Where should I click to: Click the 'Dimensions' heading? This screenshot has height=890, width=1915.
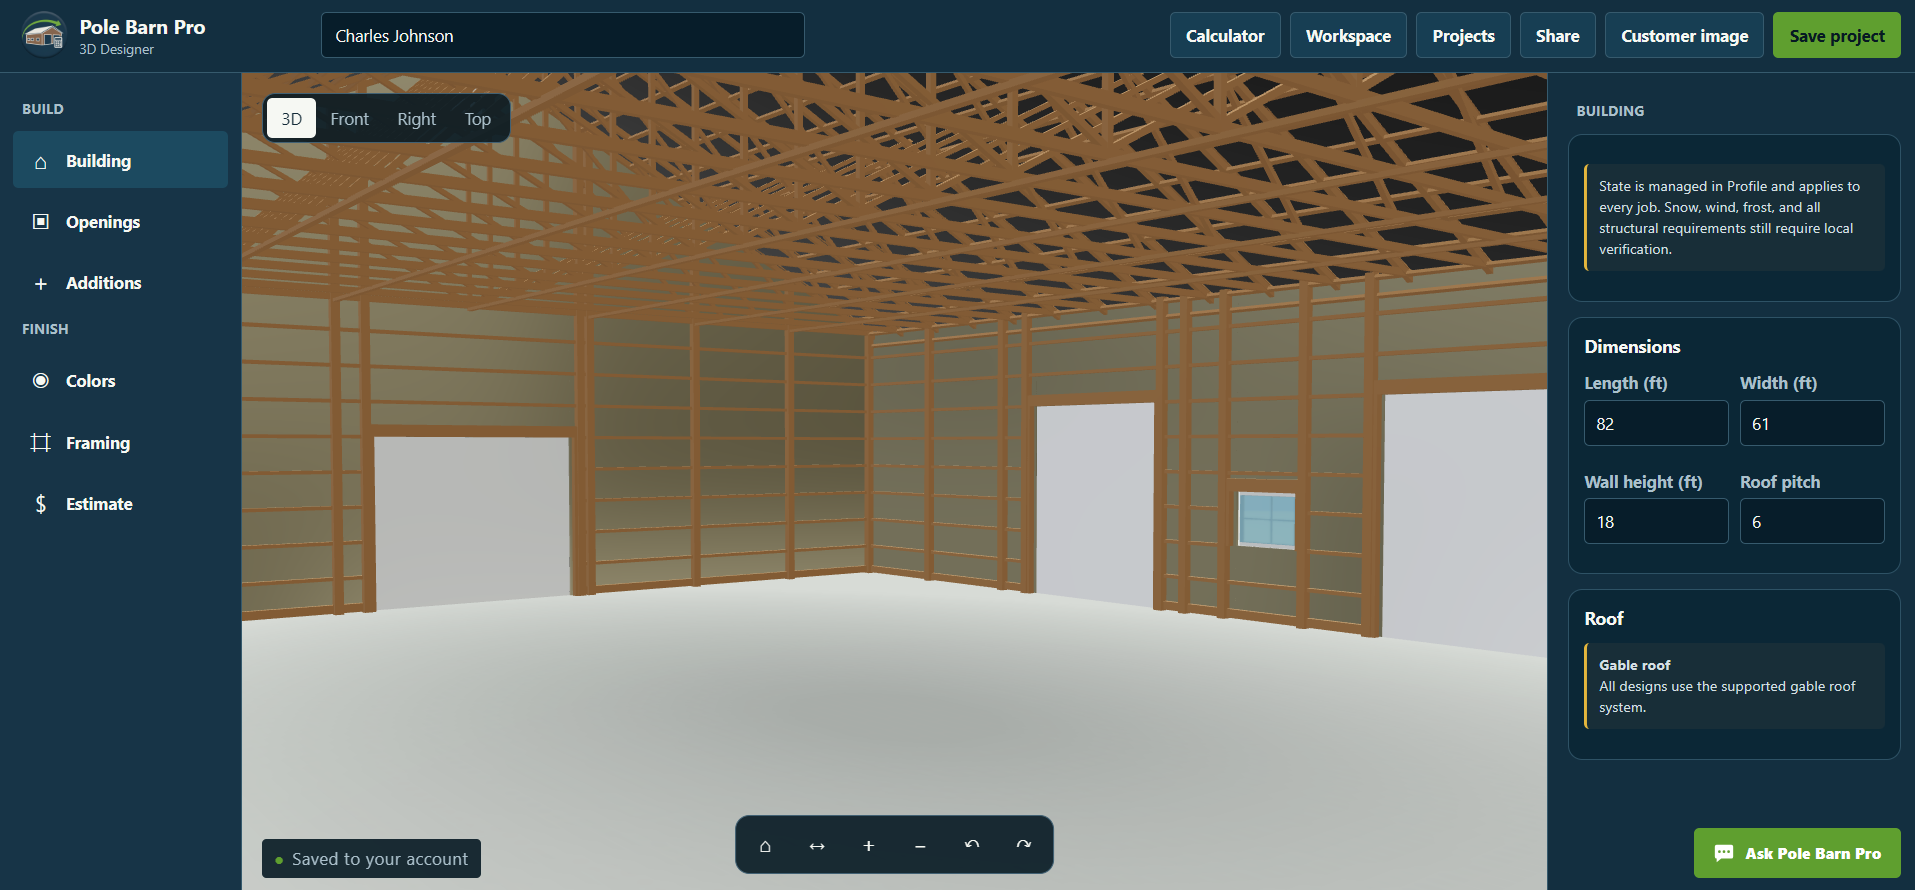(1632, 347)
